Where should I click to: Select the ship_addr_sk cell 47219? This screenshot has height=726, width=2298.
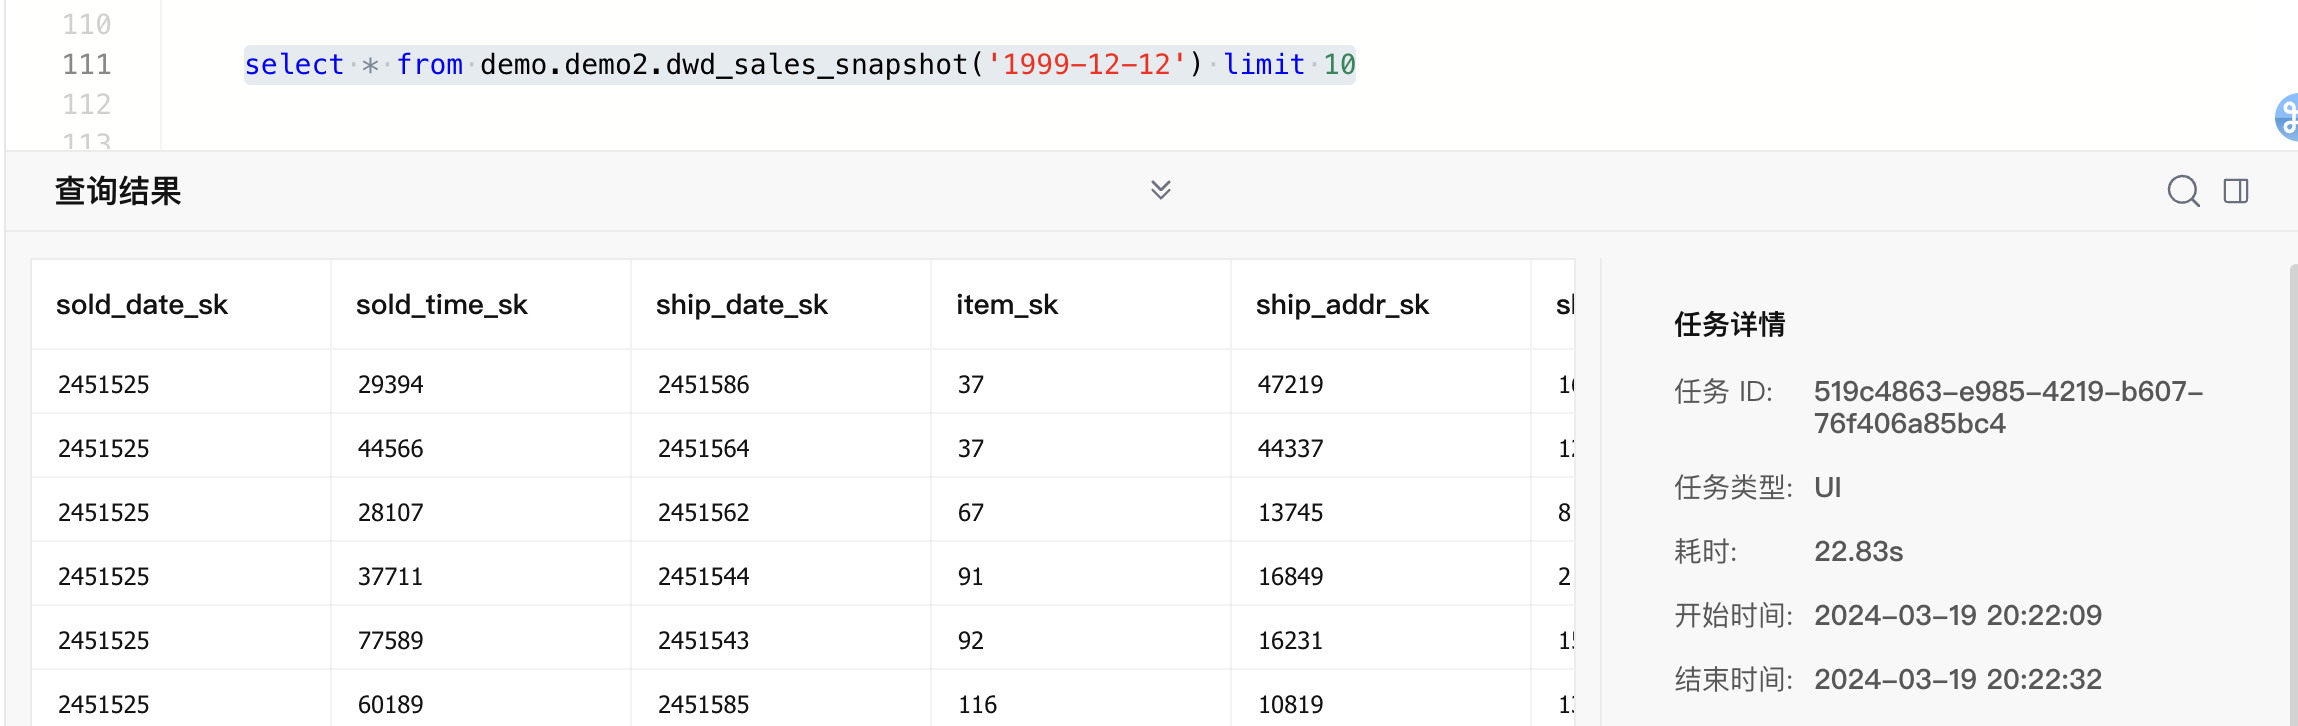pyautogui.click(x=1290, y=385)
